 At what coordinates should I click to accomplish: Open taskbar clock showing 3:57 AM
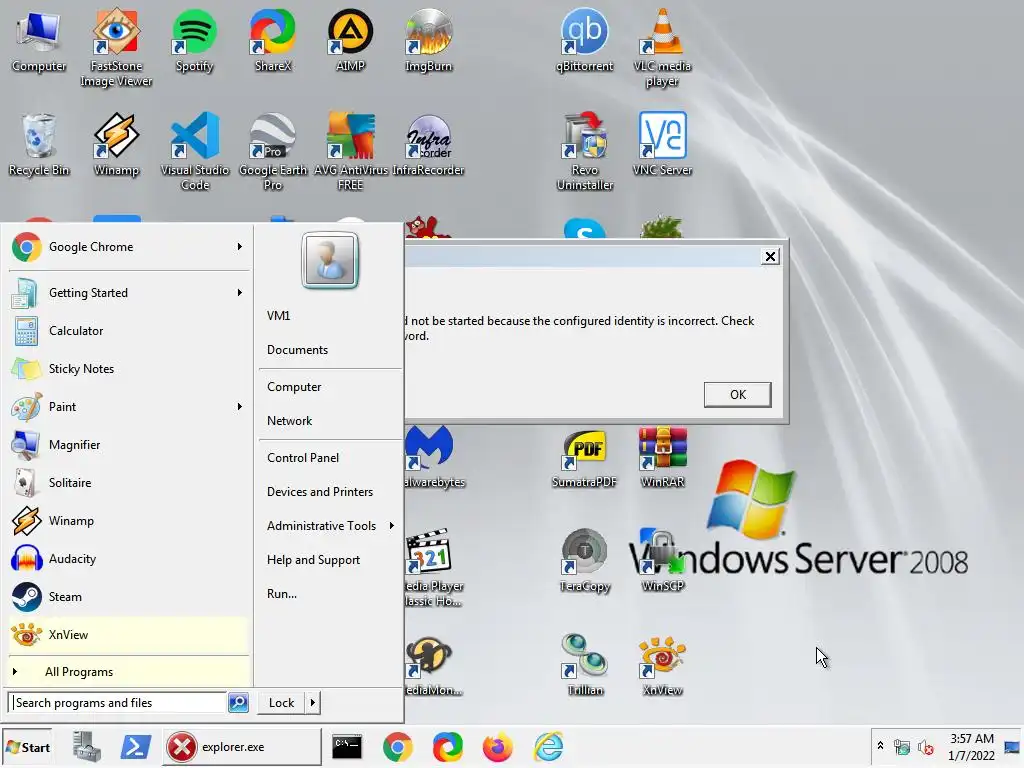(971, 747)
